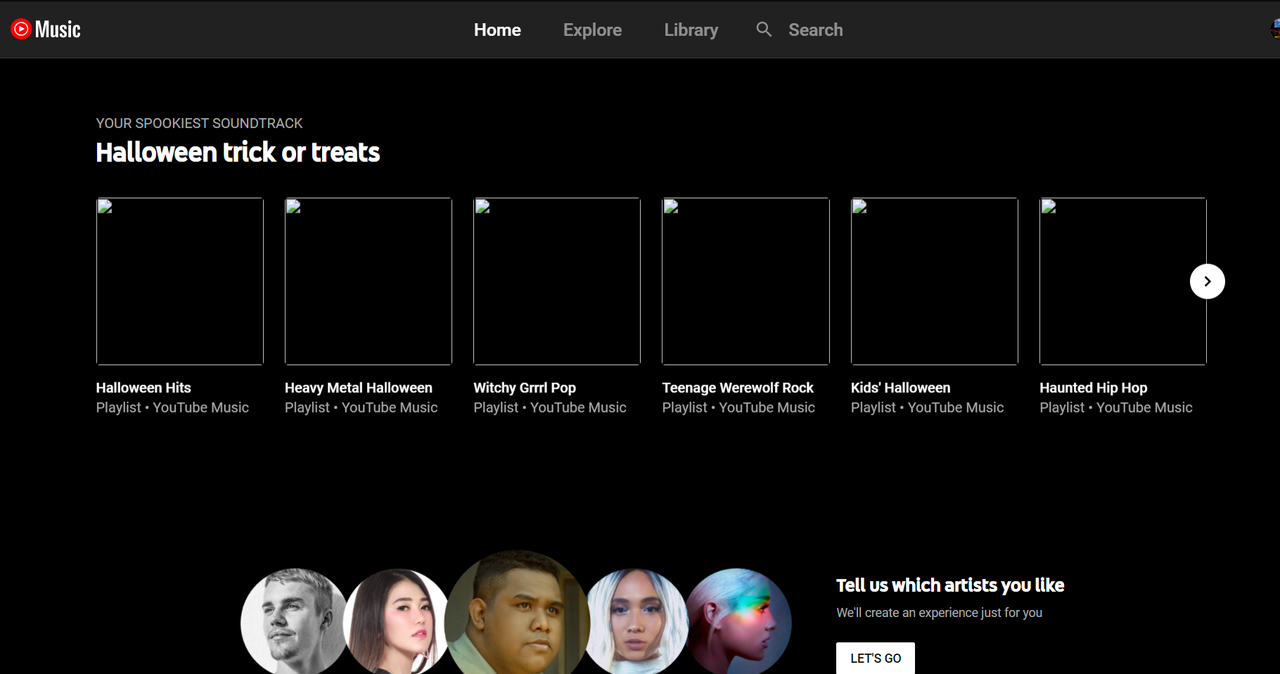Click the Search text field
The image size is (1280, 674).
tap(815, 30)
